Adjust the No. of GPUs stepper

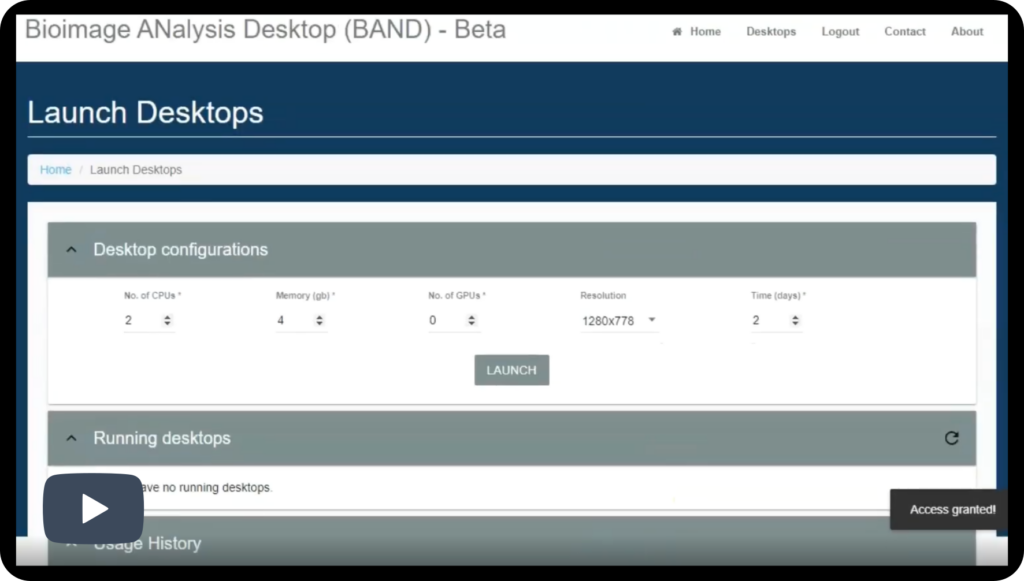(471, 321)
